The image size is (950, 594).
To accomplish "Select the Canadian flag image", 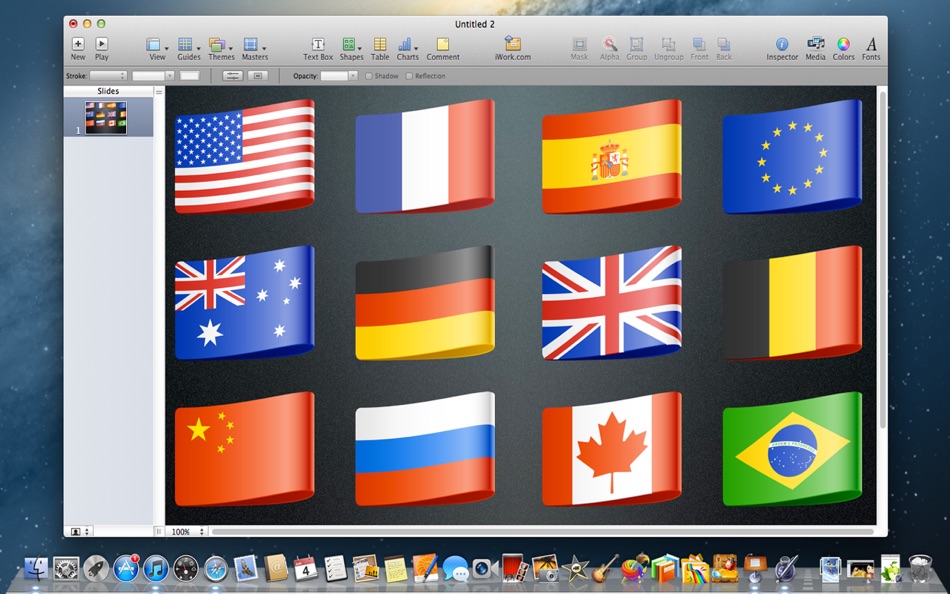I will (x=611, y=449).
